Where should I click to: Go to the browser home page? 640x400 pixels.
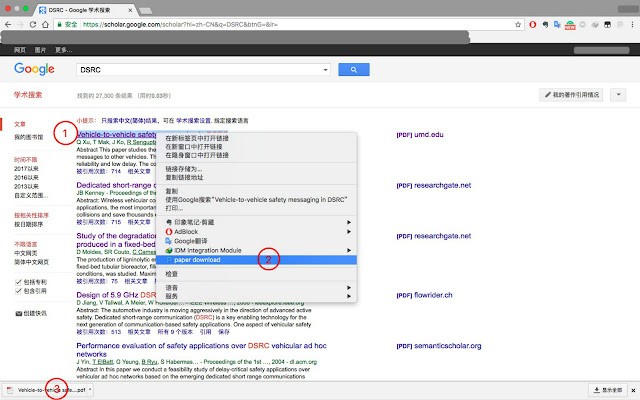tap(45, 24)
